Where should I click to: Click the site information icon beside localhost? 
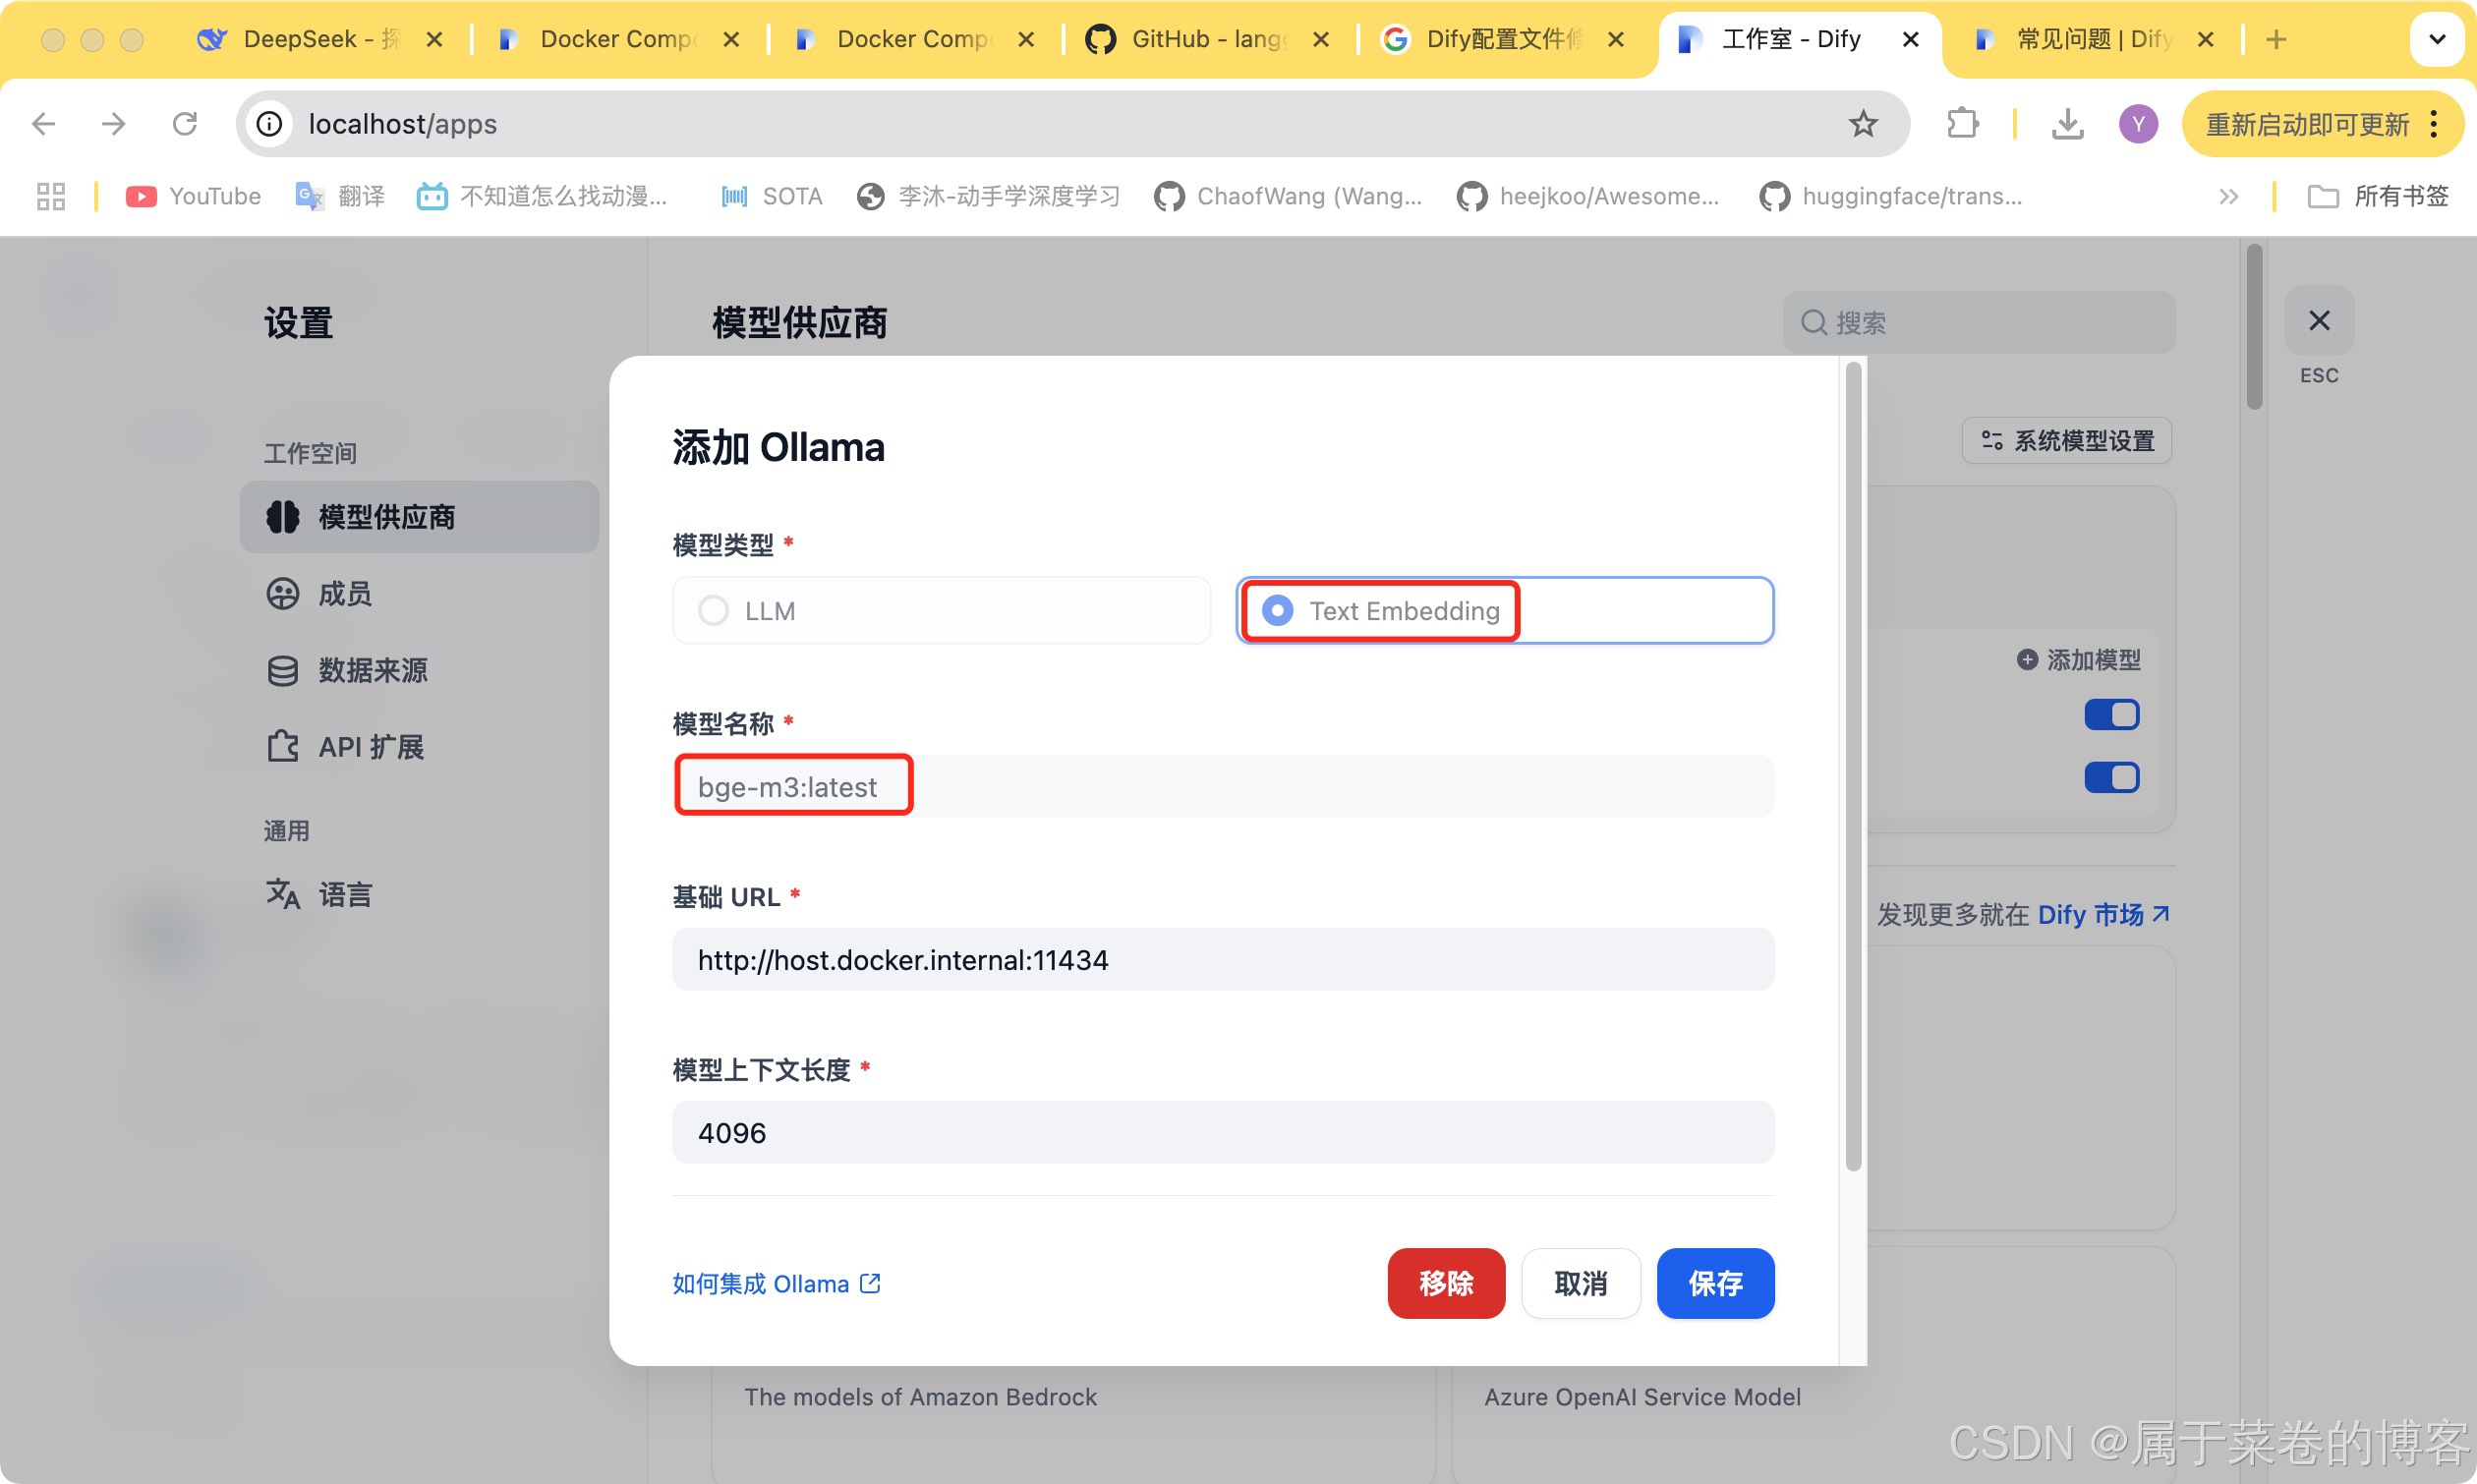(x=269, y=124)
